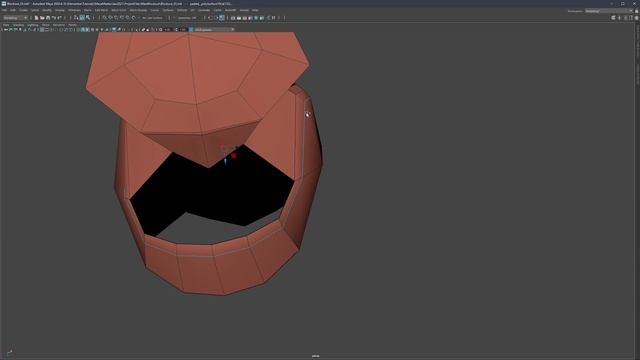Screen dimensions: 640x360
Task: Redo the last action icon
Action: click(x=59, y=18)
